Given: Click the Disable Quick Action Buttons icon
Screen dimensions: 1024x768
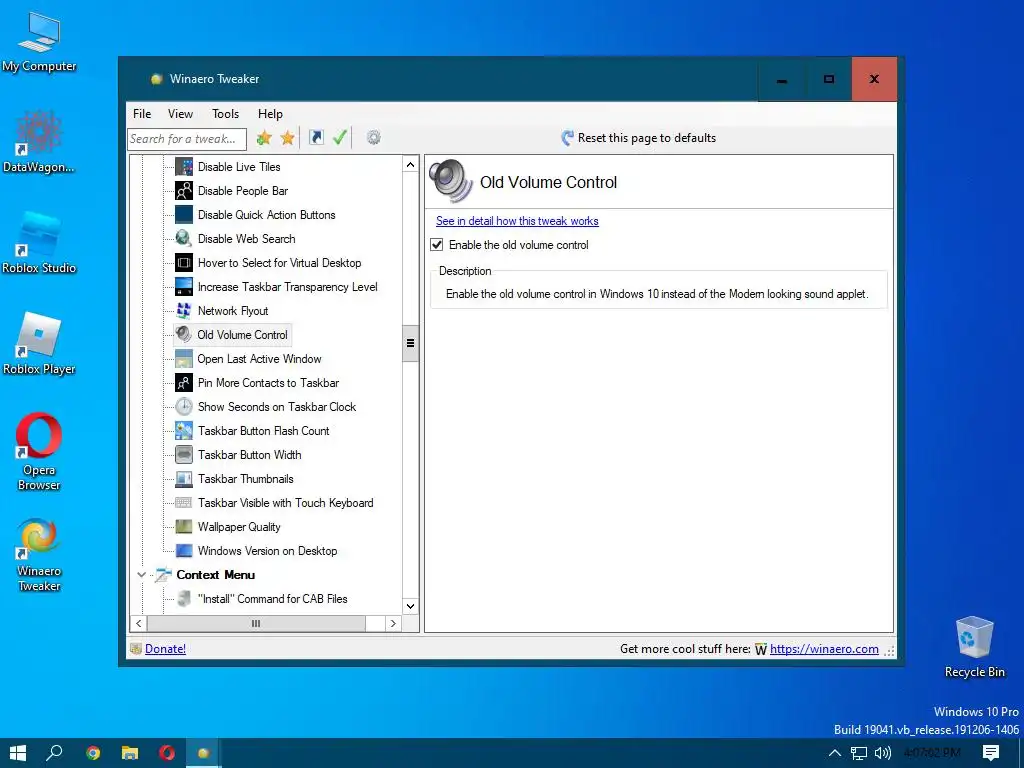Looking at the screenshot, I should click(184, 215).
